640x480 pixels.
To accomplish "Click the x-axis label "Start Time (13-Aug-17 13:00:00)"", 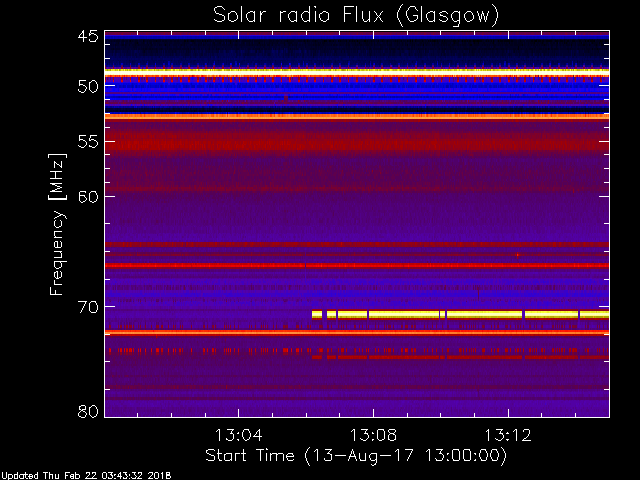I will click(356, 455).
